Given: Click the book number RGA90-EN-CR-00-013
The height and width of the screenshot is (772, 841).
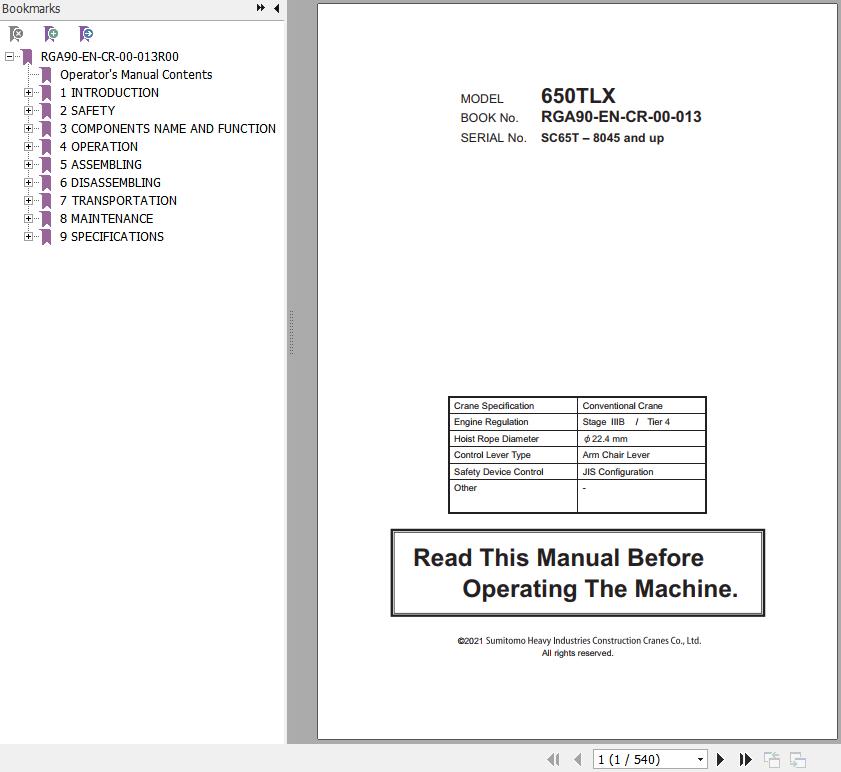Looking at the screenshot, I should click(x=621, y=117).
